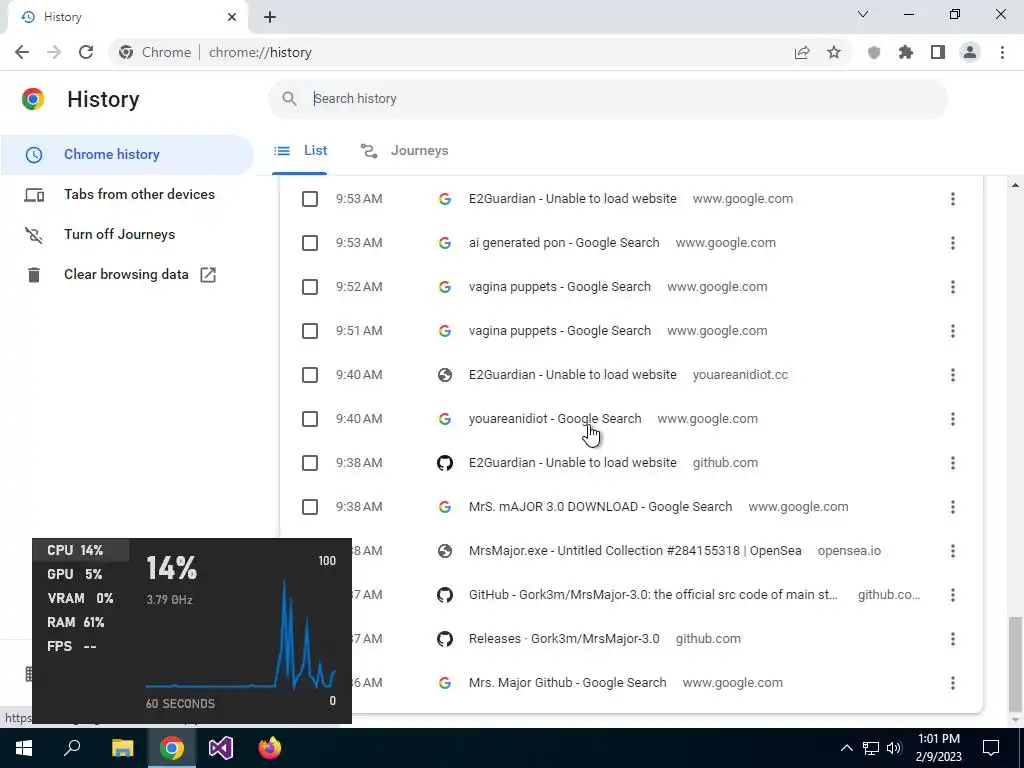Screen dimensions: 1024x768
Task: Select CPU 14% in performance overlay
Action: point(80,551)
